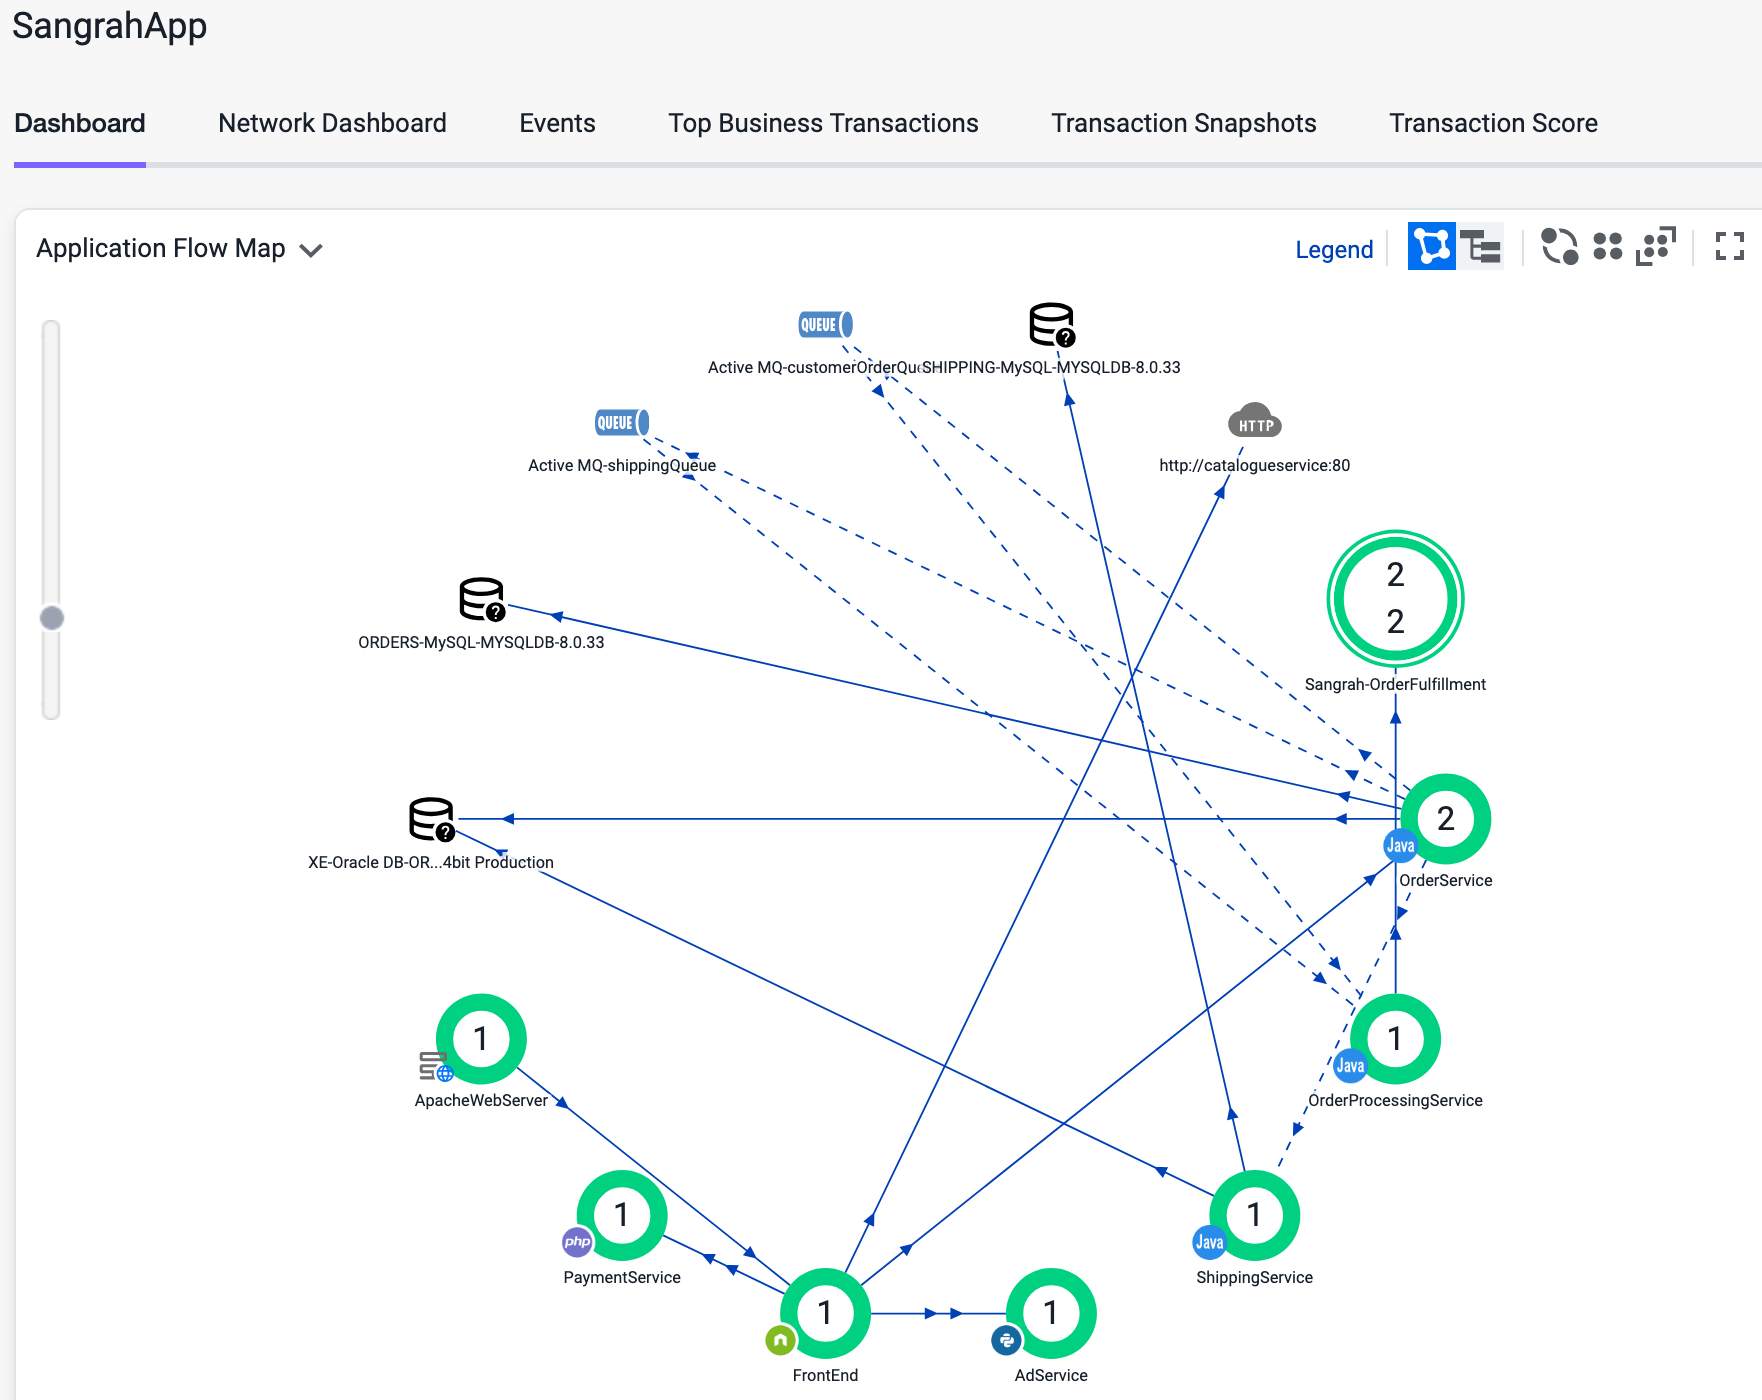Switch to the Network Dashboard tab
1762x1400 pixels.
332,123
